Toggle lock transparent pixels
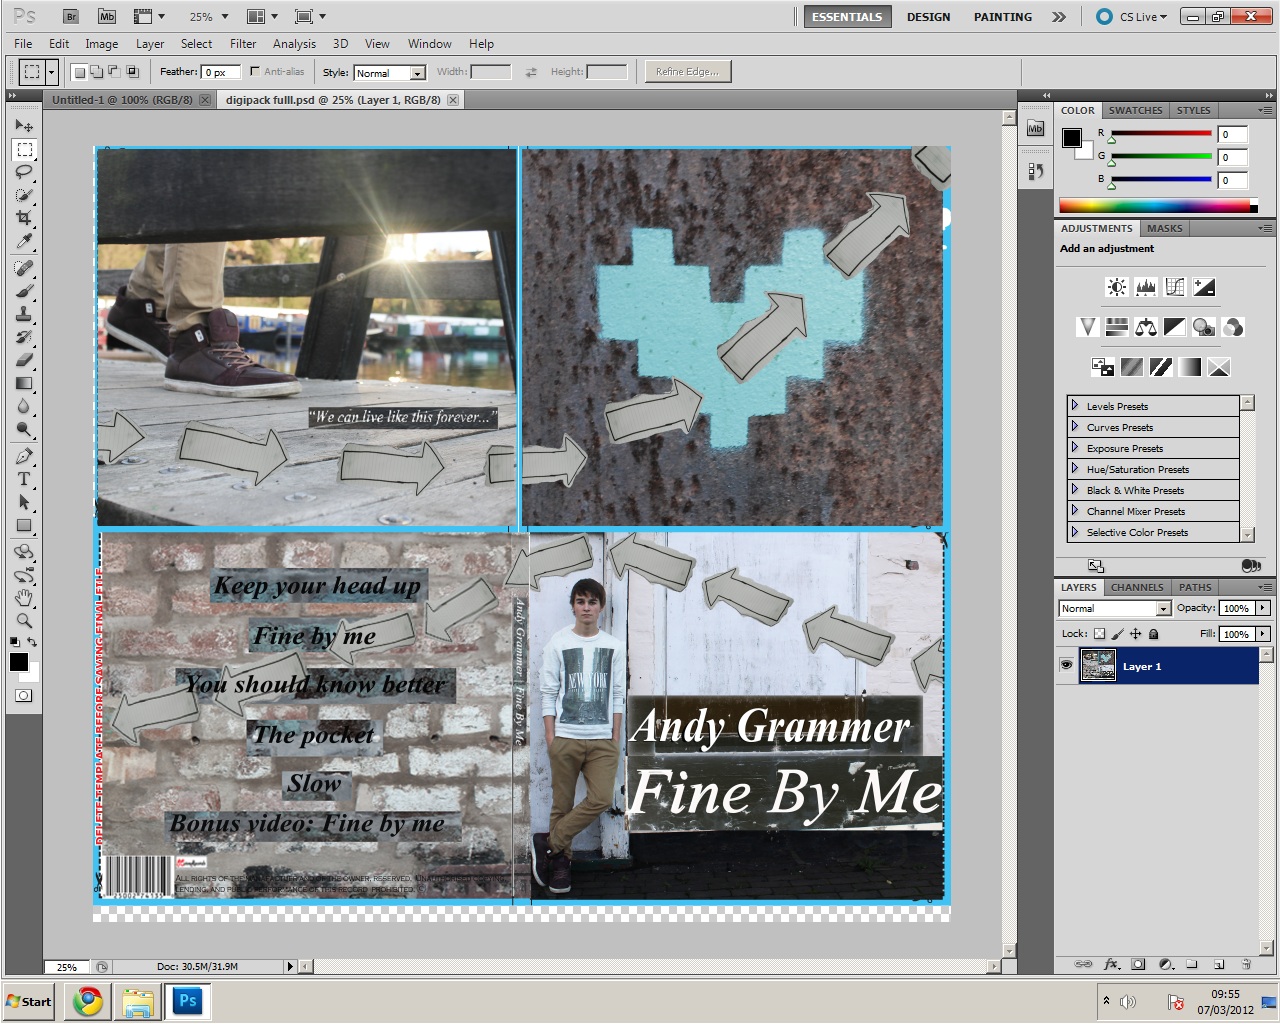1280x1024 pixels. (x=1100, y=633)
